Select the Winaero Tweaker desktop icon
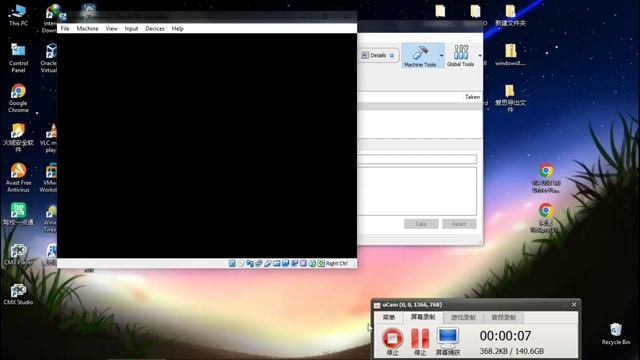640x360 pixels. [x=50, y=218]
